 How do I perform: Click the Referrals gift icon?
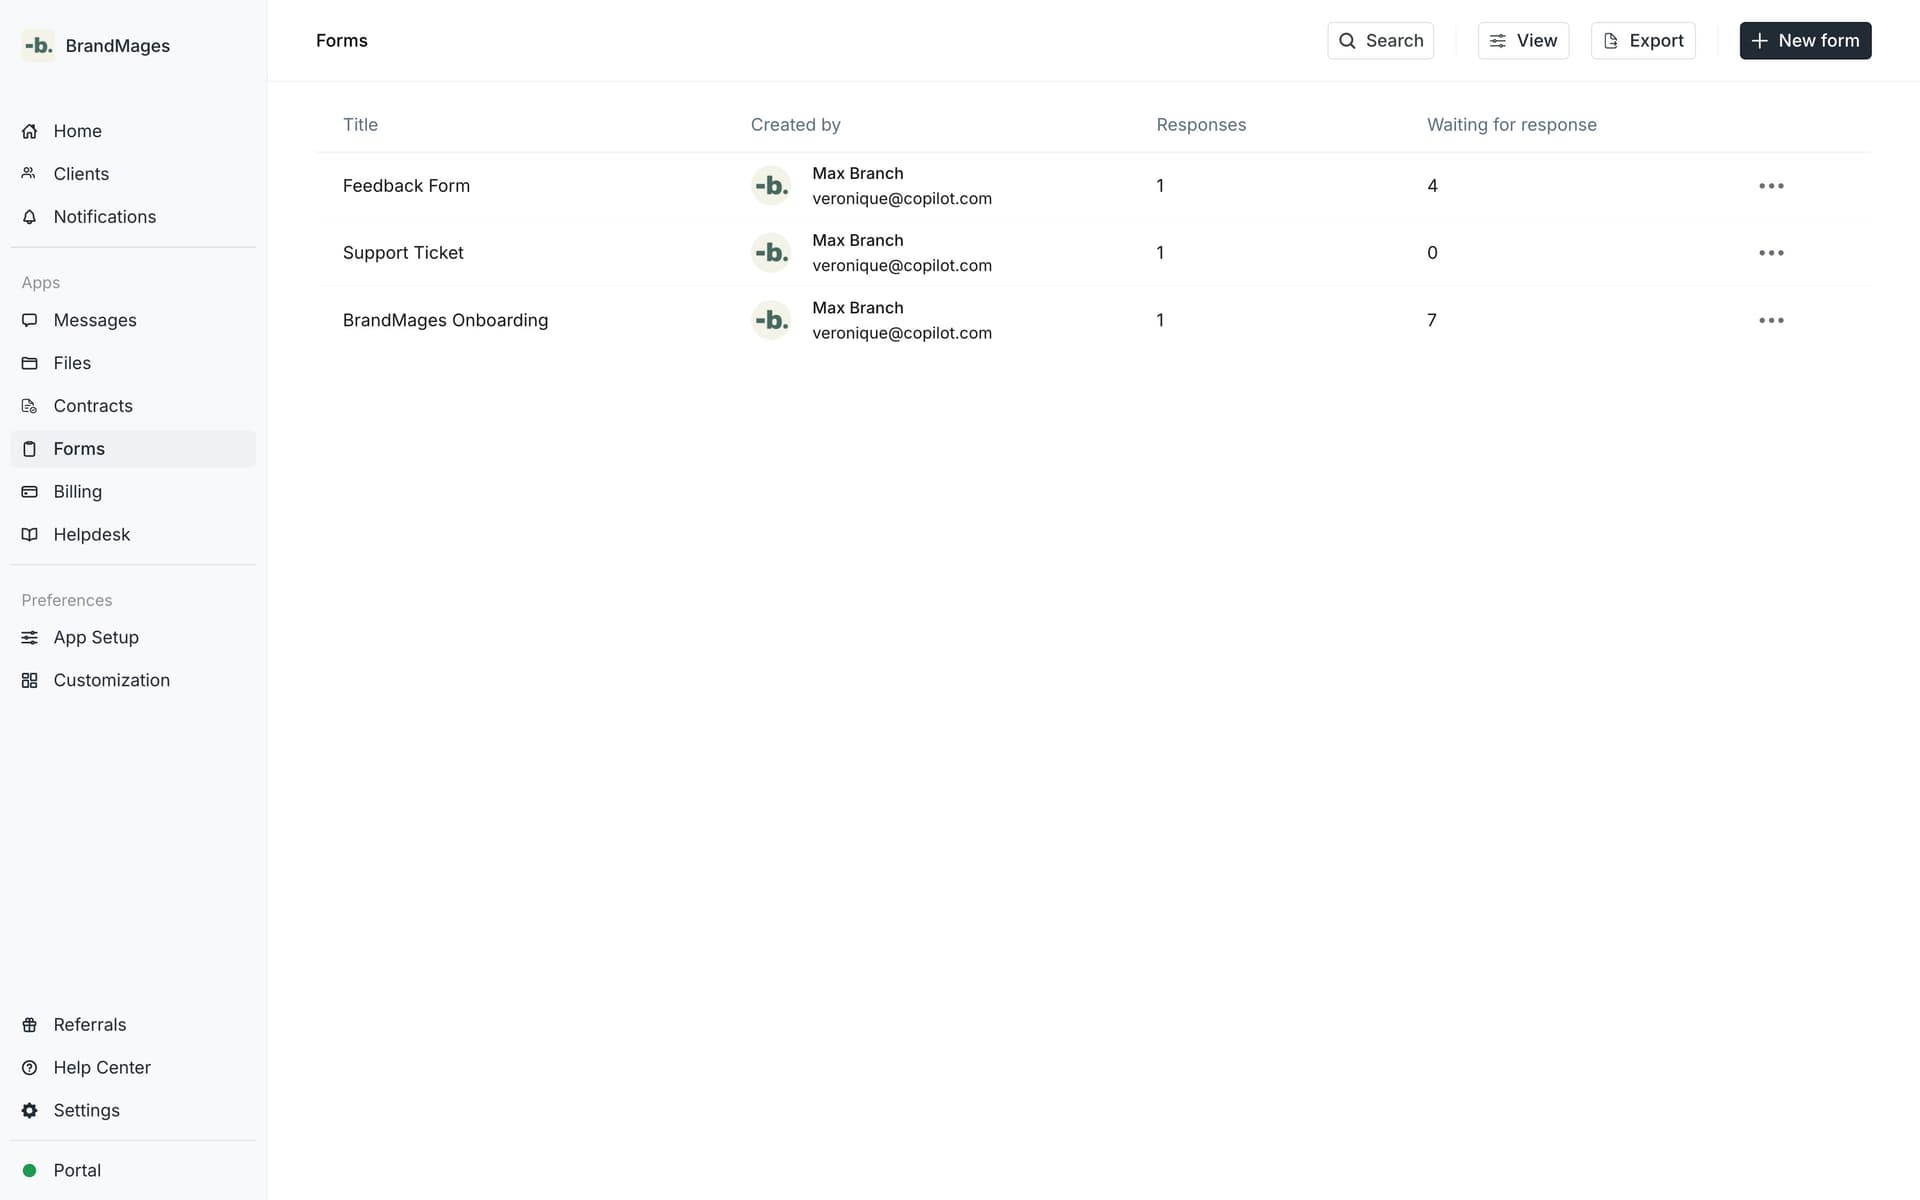[30, 1025]
